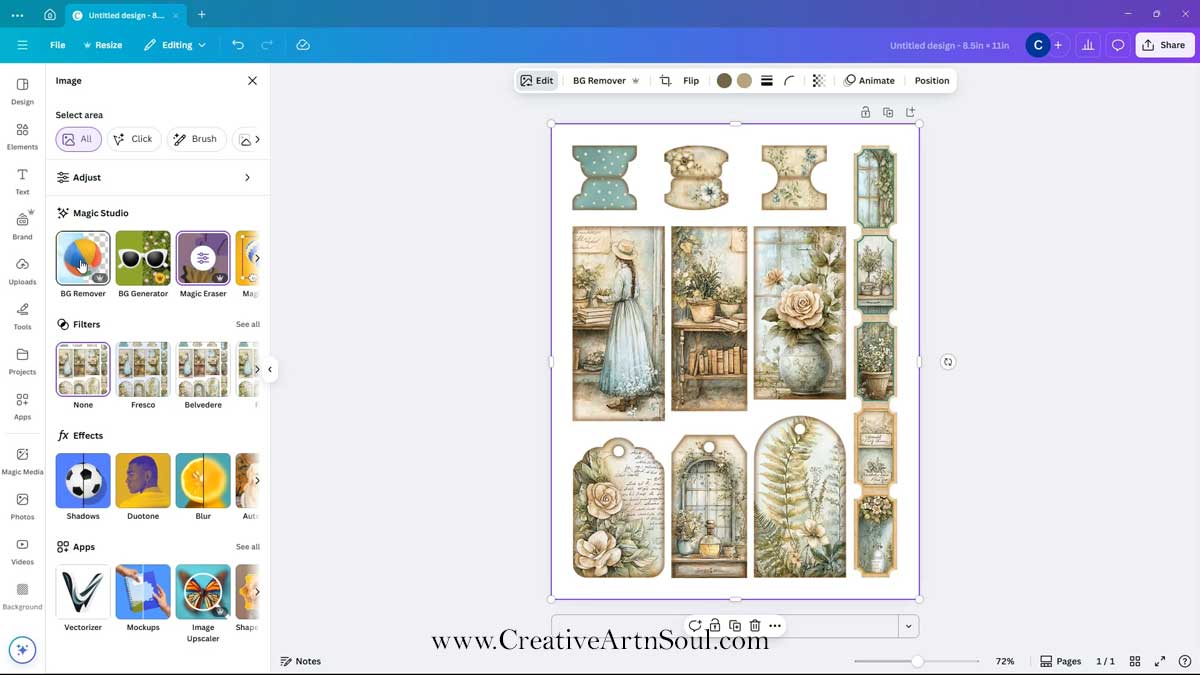This screenshot has width=1200, height=675.
Task: Select the All area option
Action: tap(78, 139)
